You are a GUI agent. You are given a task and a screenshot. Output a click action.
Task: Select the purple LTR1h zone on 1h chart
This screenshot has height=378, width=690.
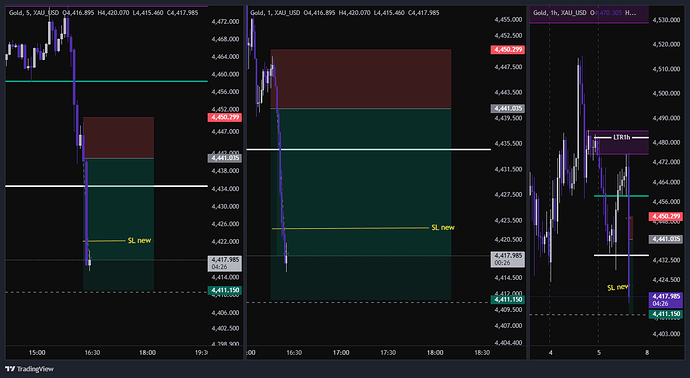(x=618, y=142)
